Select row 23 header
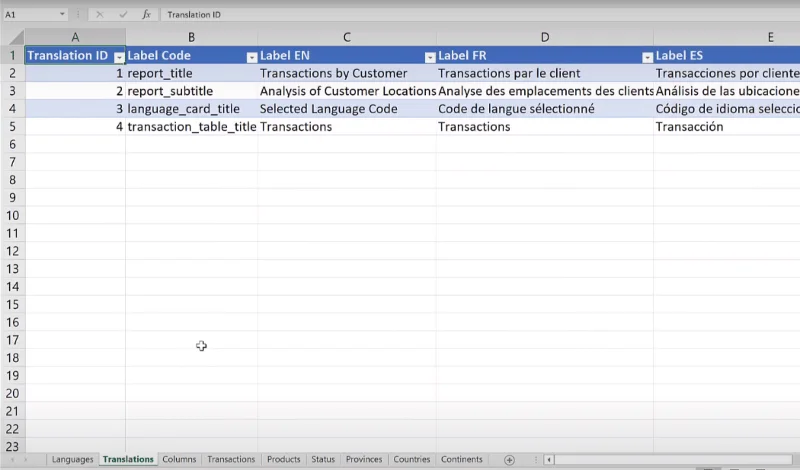800x470 pixels. (x=12, y=447)
